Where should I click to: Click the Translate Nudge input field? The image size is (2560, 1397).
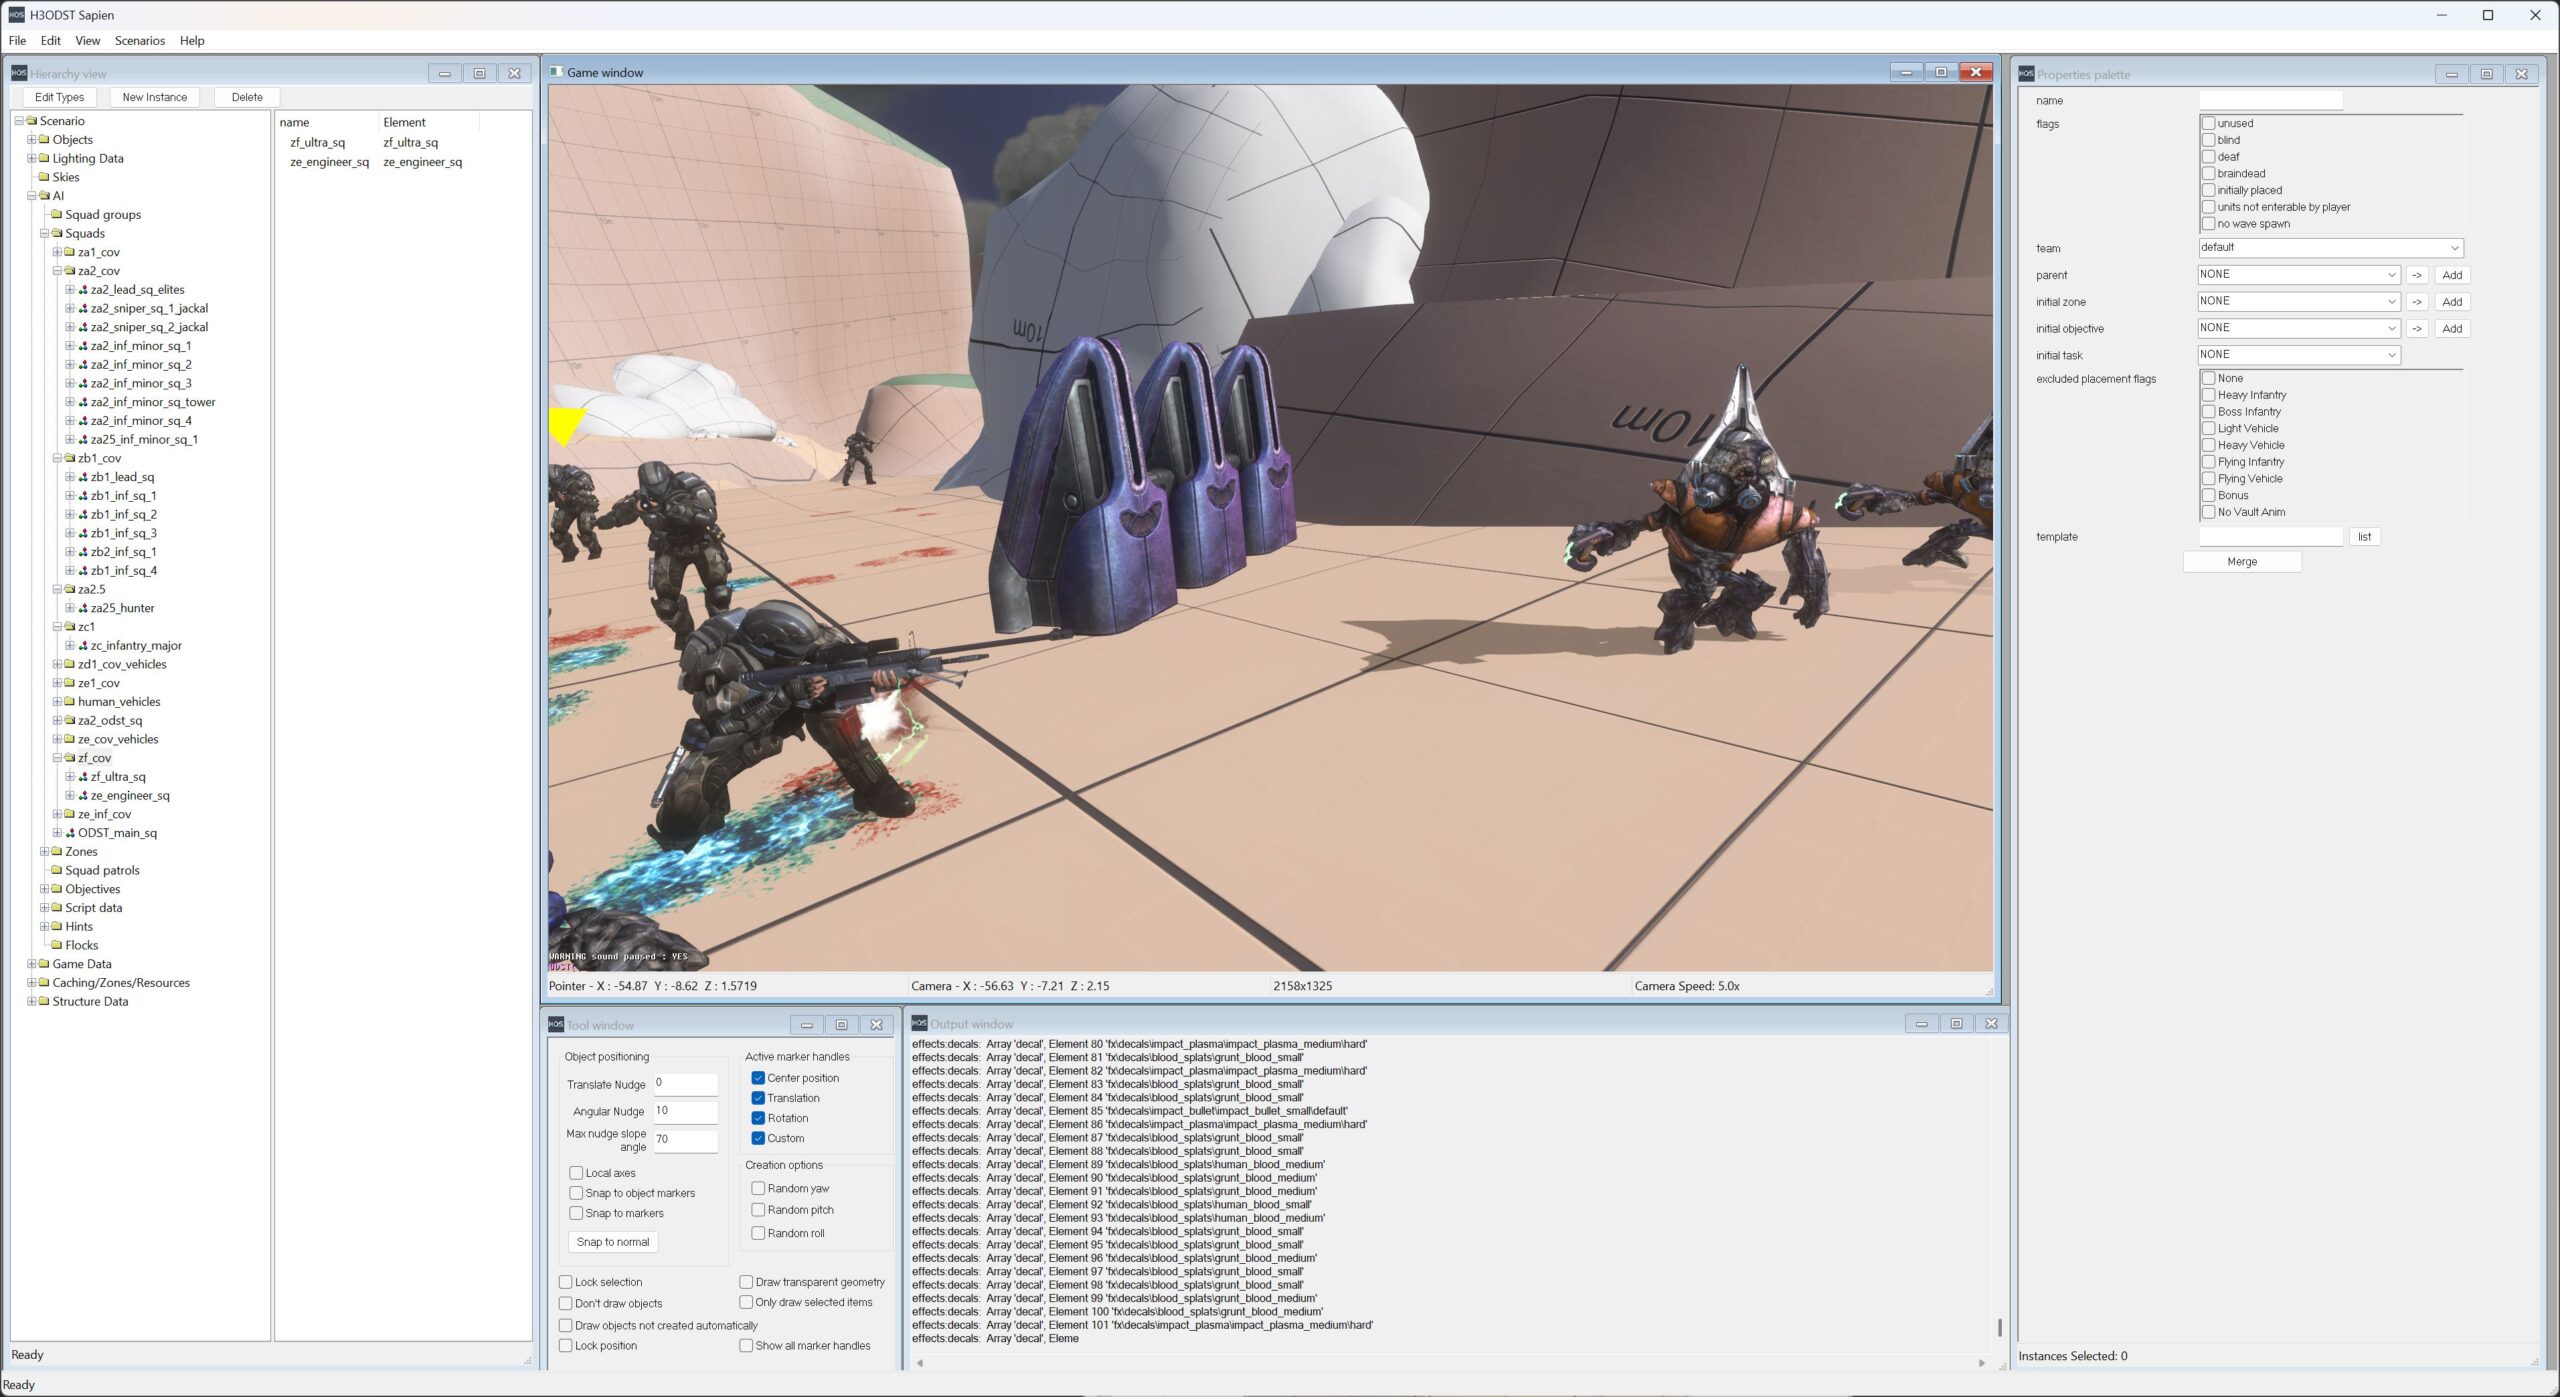pos(686,1083)
